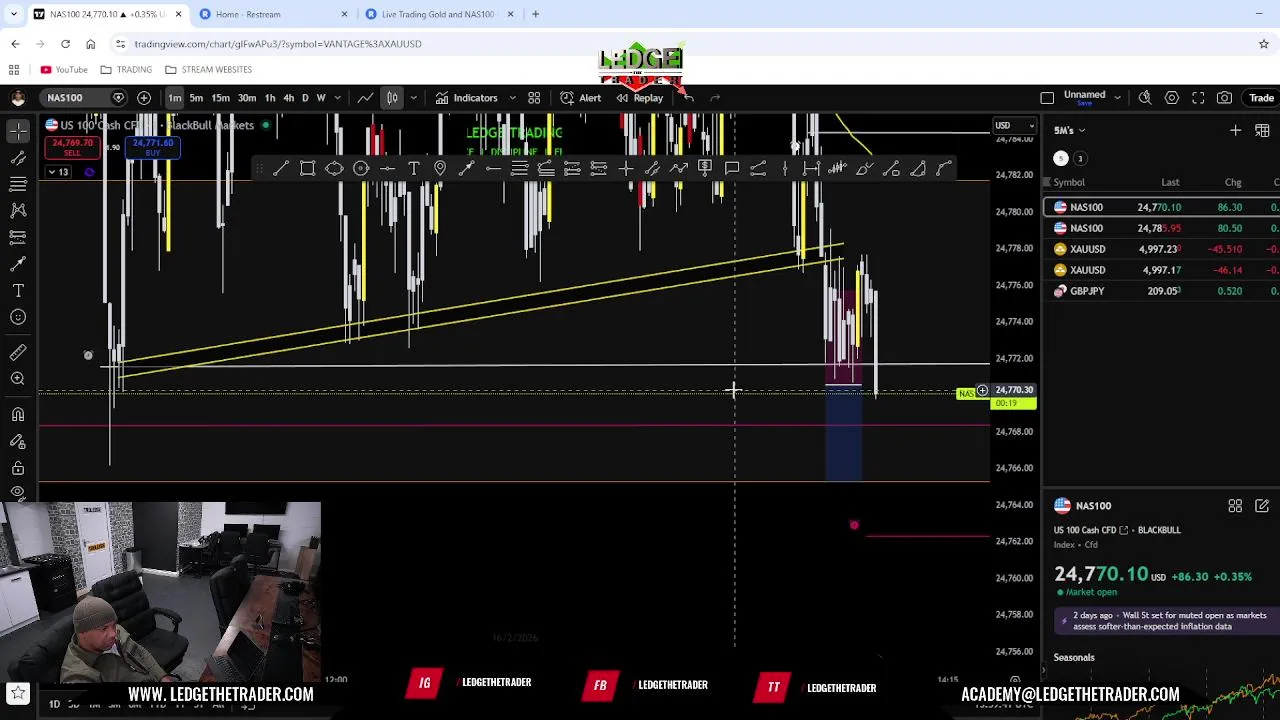The width and height of the screenshot is (1280, 720).
Task: Take a chart snapshot with camera icon
Action: tap(1224, 98)
